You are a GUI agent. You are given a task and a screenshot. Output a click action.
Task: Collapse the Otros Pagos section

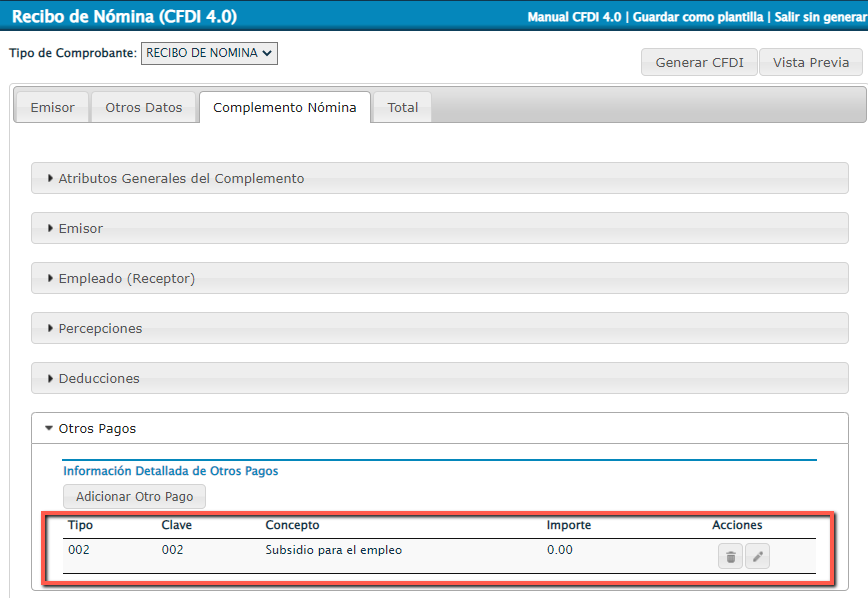[97, 428]
